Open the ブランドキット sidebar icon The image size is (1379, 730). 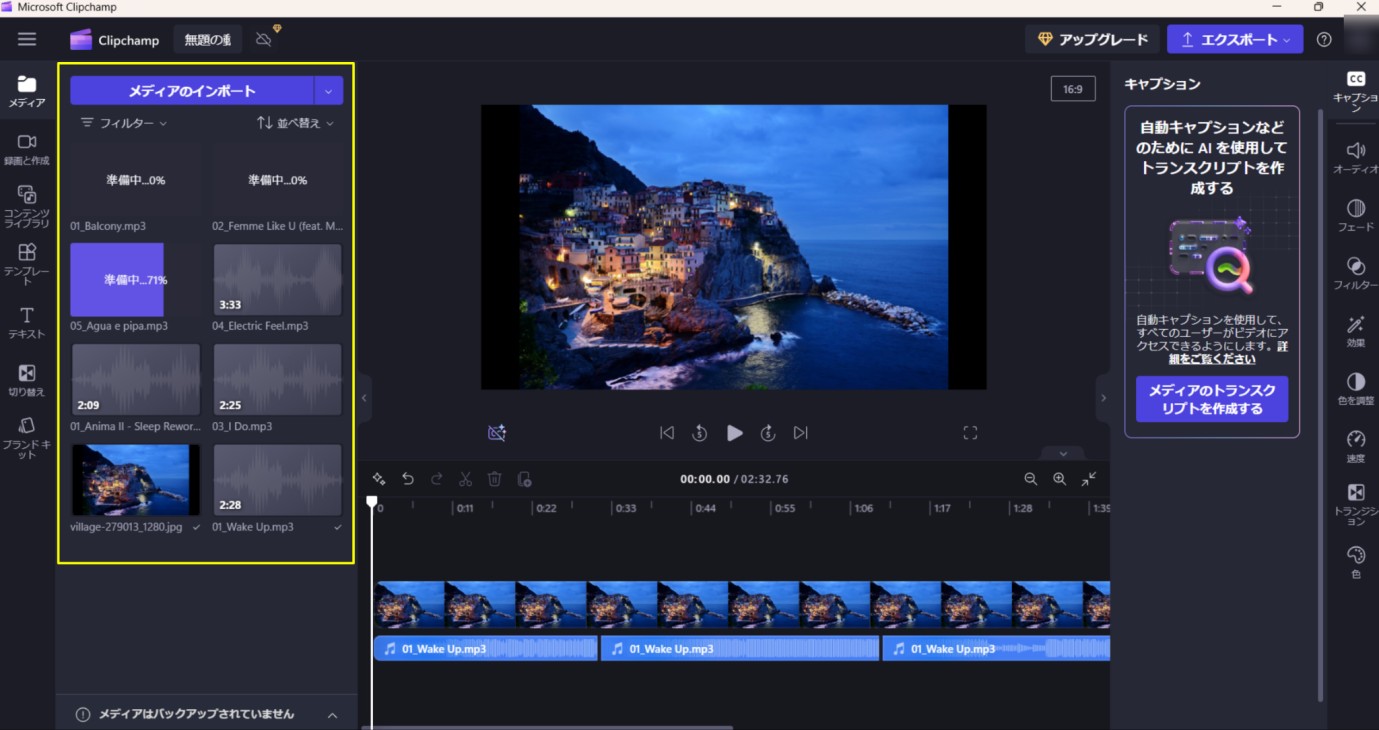(x=27, y=438)
